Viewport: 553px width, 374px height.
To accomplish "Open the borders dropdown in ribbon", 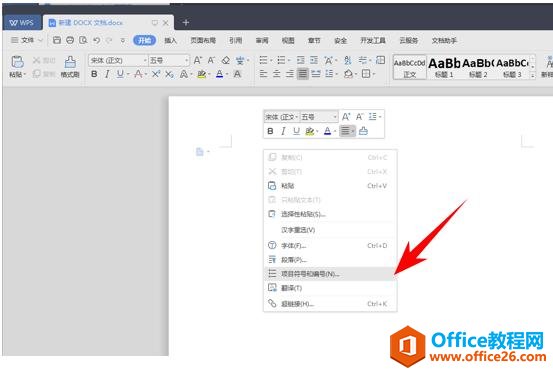I will (x=373, y=74).
